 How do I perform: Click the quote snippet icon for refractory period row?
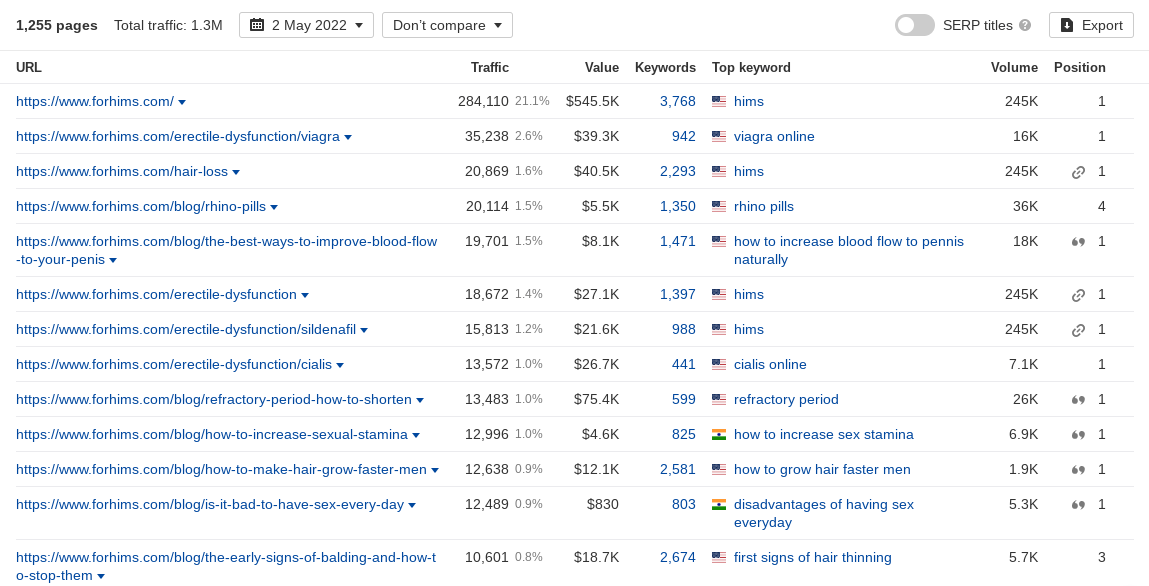[x=1078, y=400]
